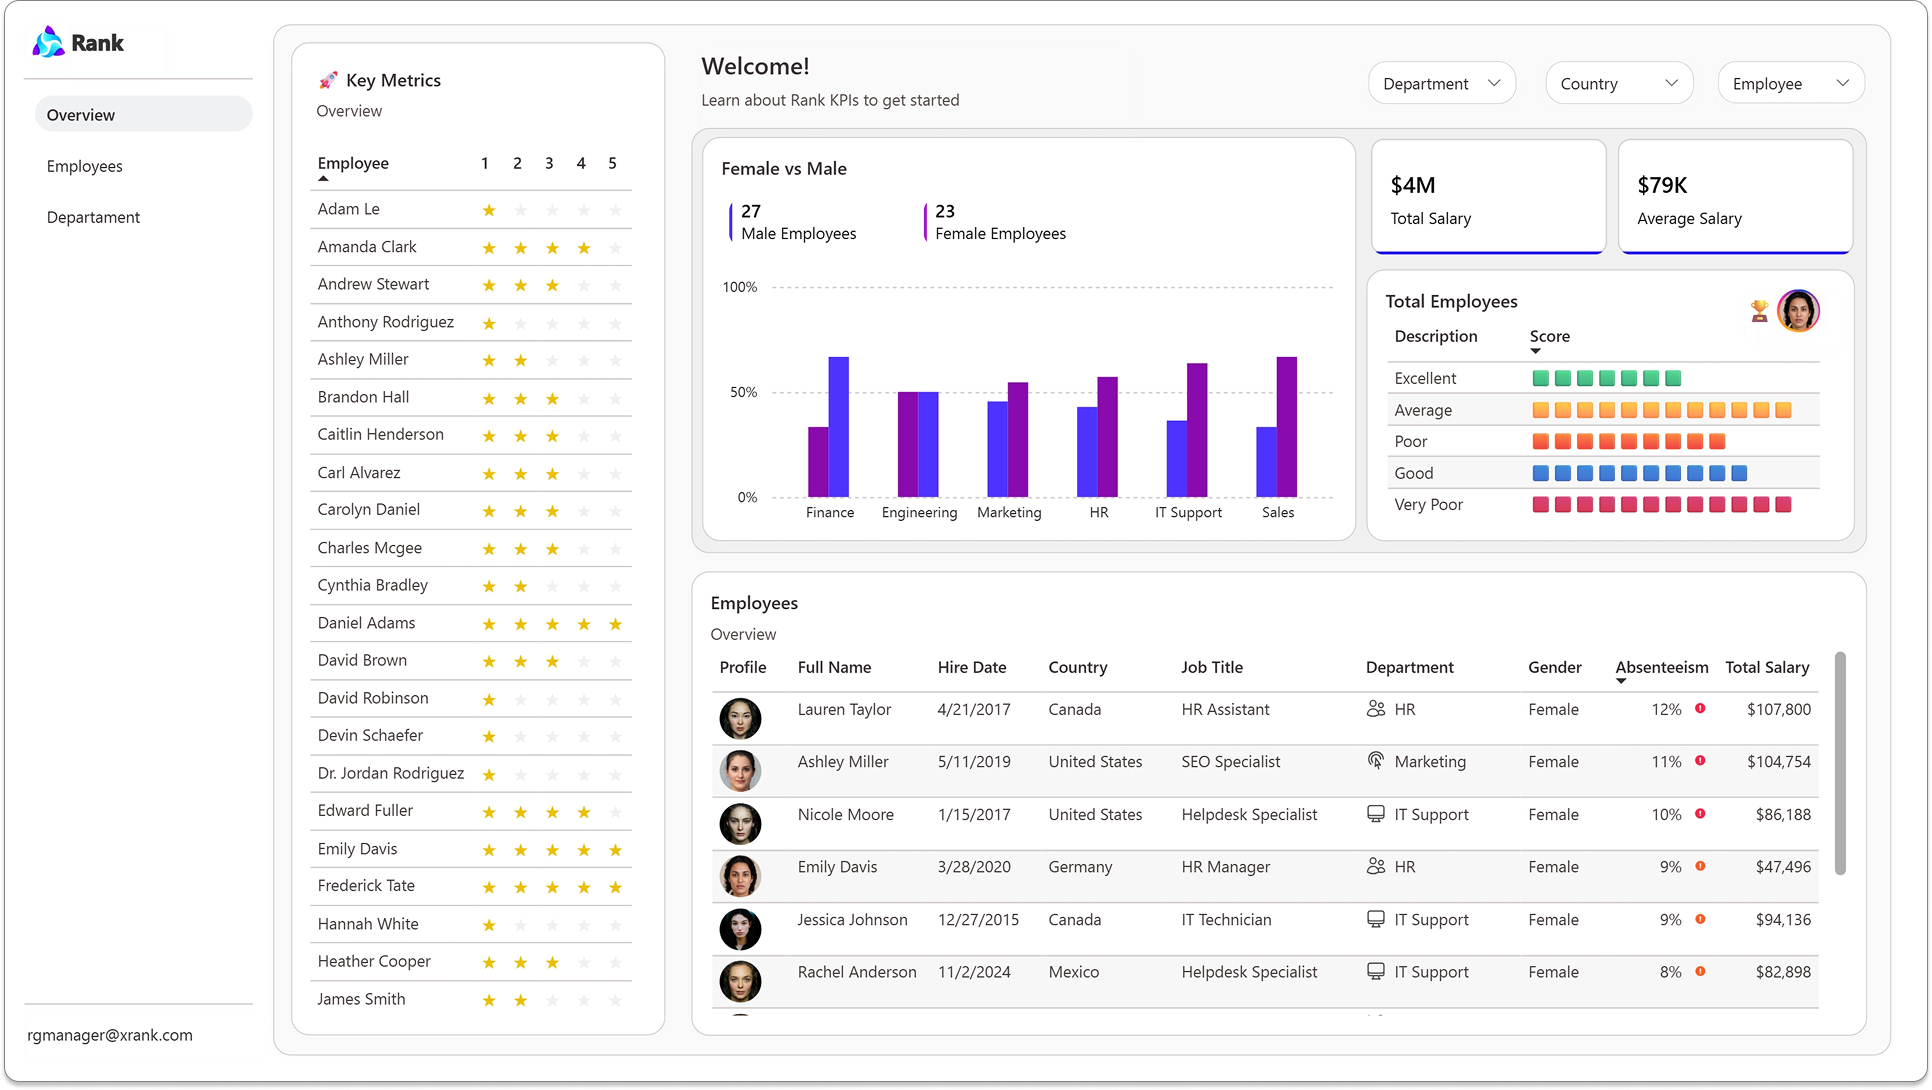Click the HR department people icon for Lauren Taylor

click(1374, 709)
